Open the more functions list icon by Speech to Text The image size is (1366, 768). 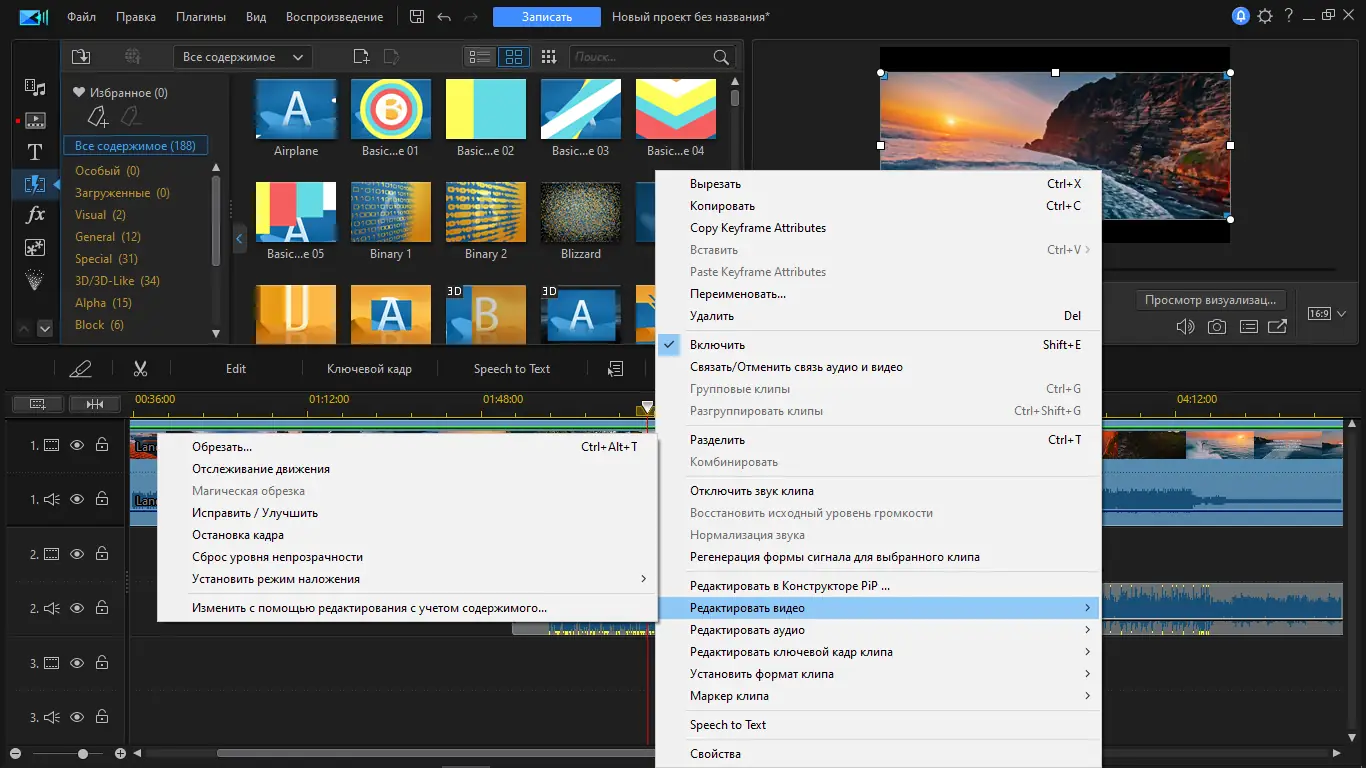[616, 368]
